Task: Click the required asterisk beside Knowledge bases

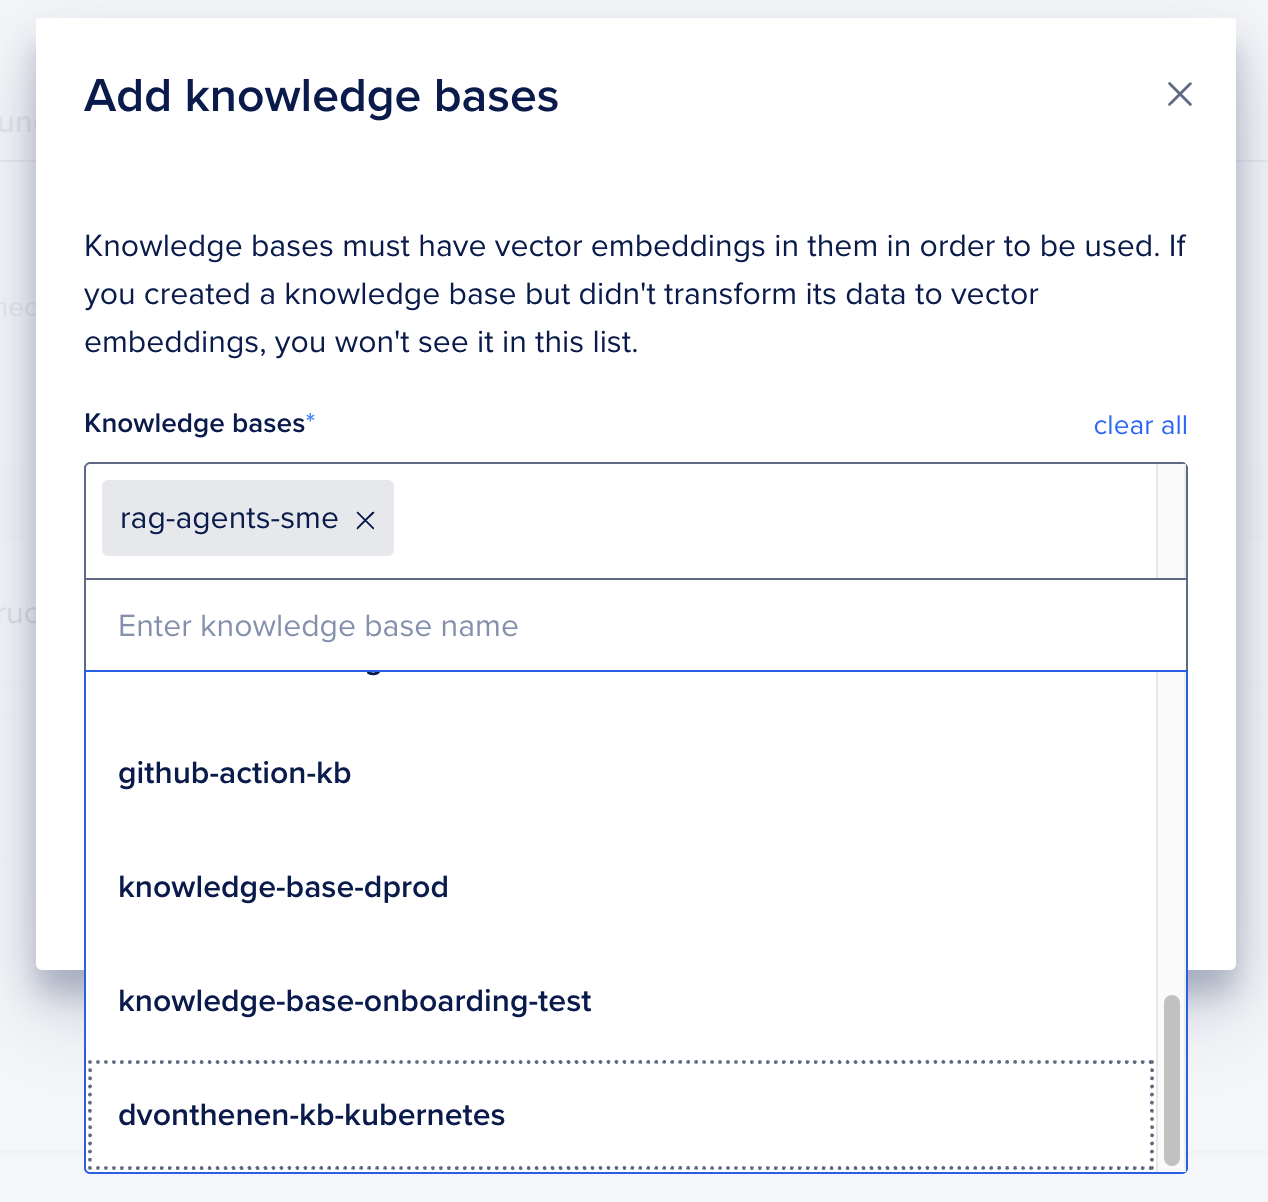Action: (x=310, y=421)
